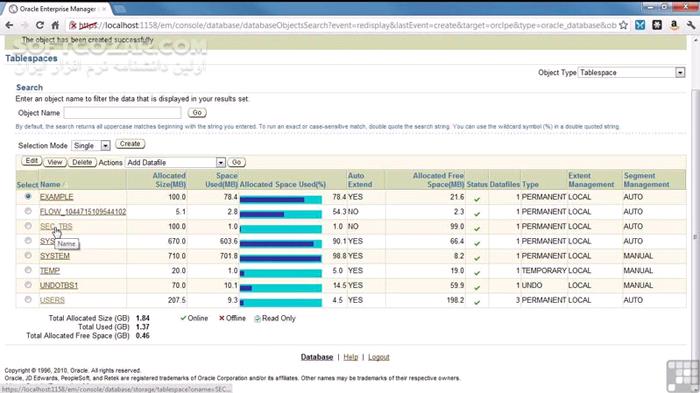Open a new browser tab

[x=119, y=9]
